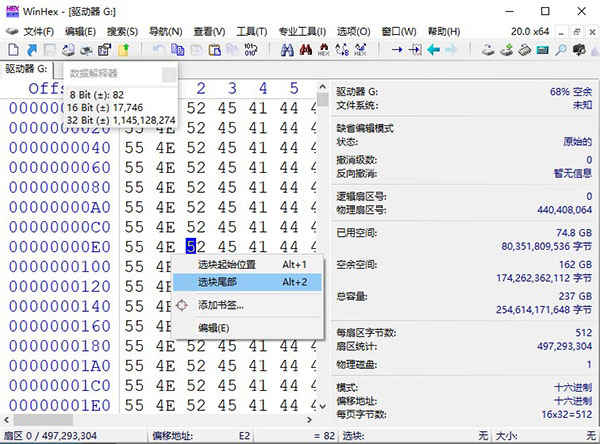
Task: Click the status bar 偏移地址 E2 field
Action: [x=201, y=436]
